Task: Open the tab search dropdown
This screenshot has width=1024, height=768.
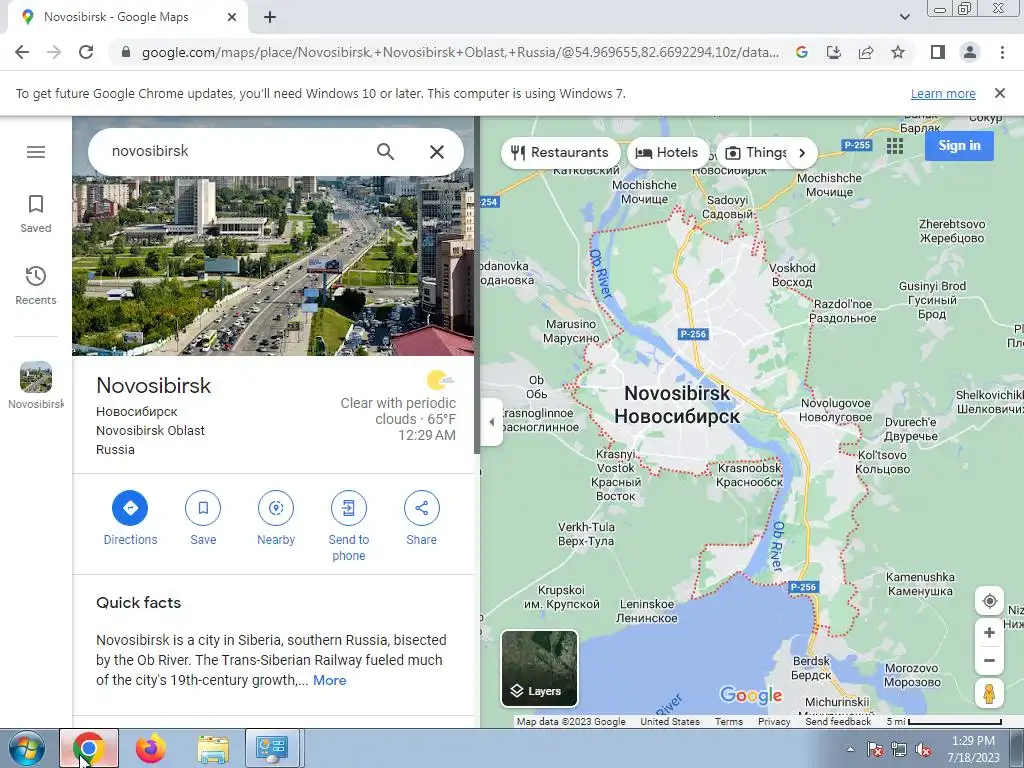Action: (904, 17)
